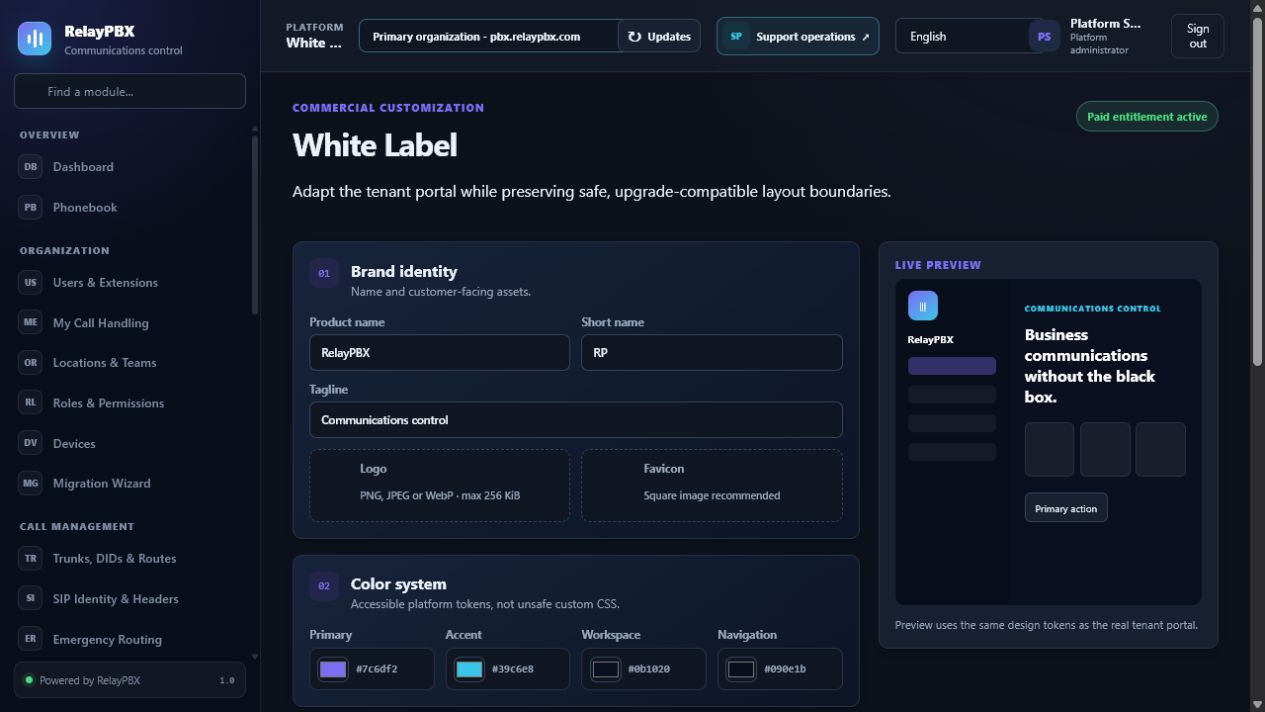Click the Updates refresh button
Viewport: 1265px width, 712px height.
(659, 36)
